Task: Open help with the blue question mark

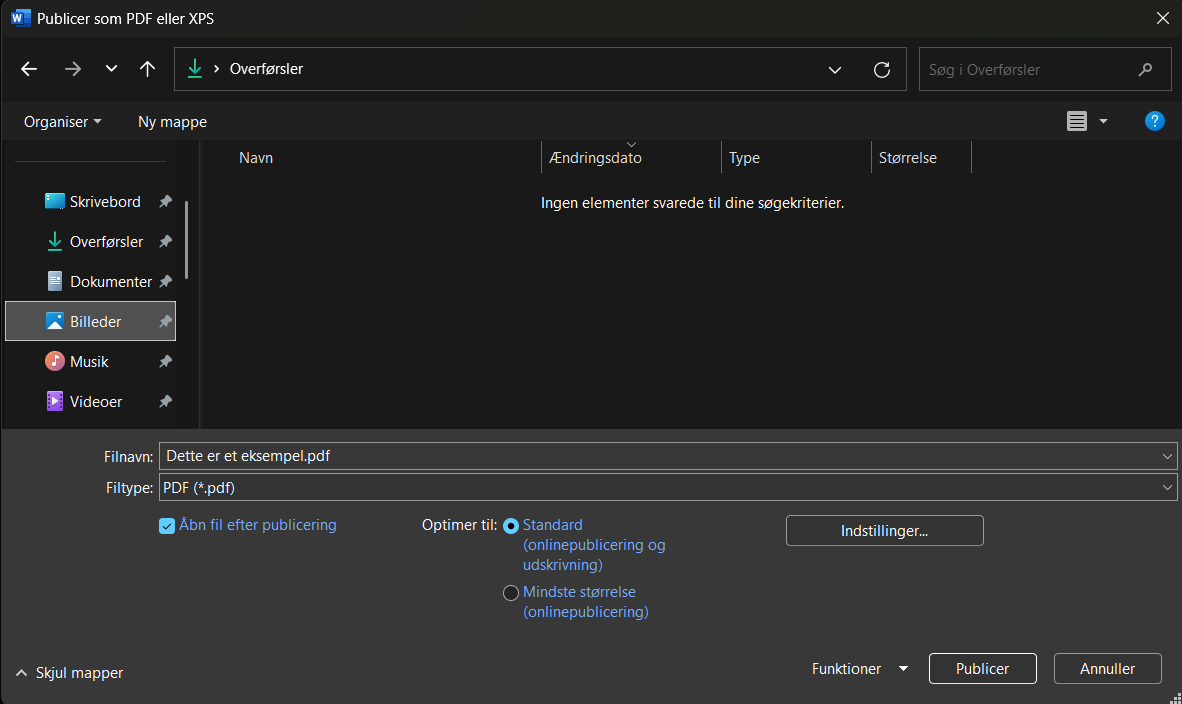Action: tap(1154, 121)
